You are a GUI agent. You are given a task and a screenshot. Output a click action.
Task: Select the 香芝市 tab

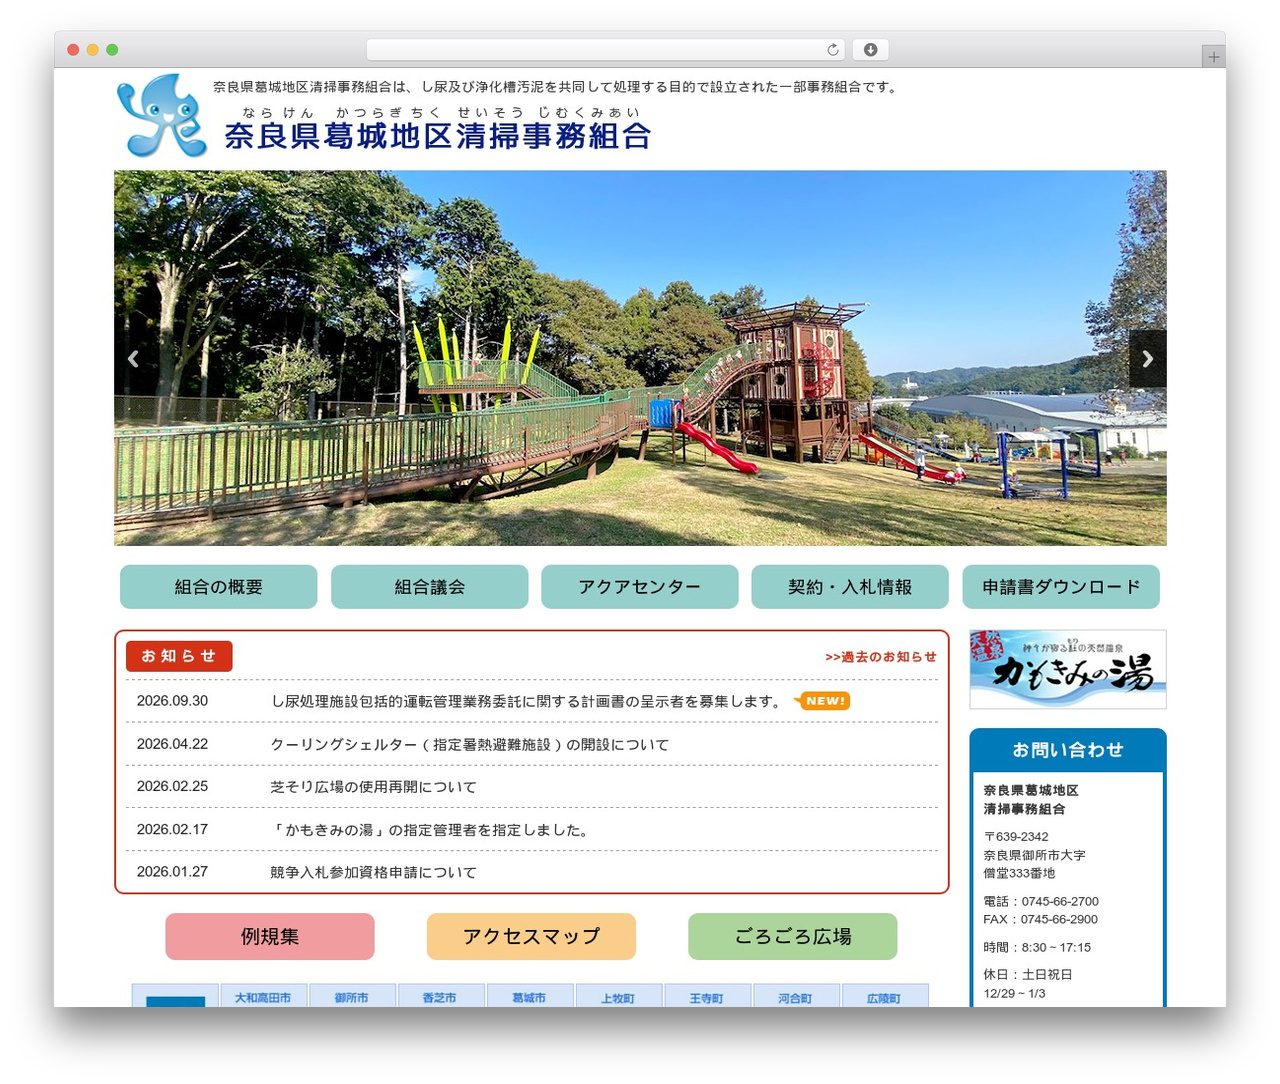click(x=440, y=996)
